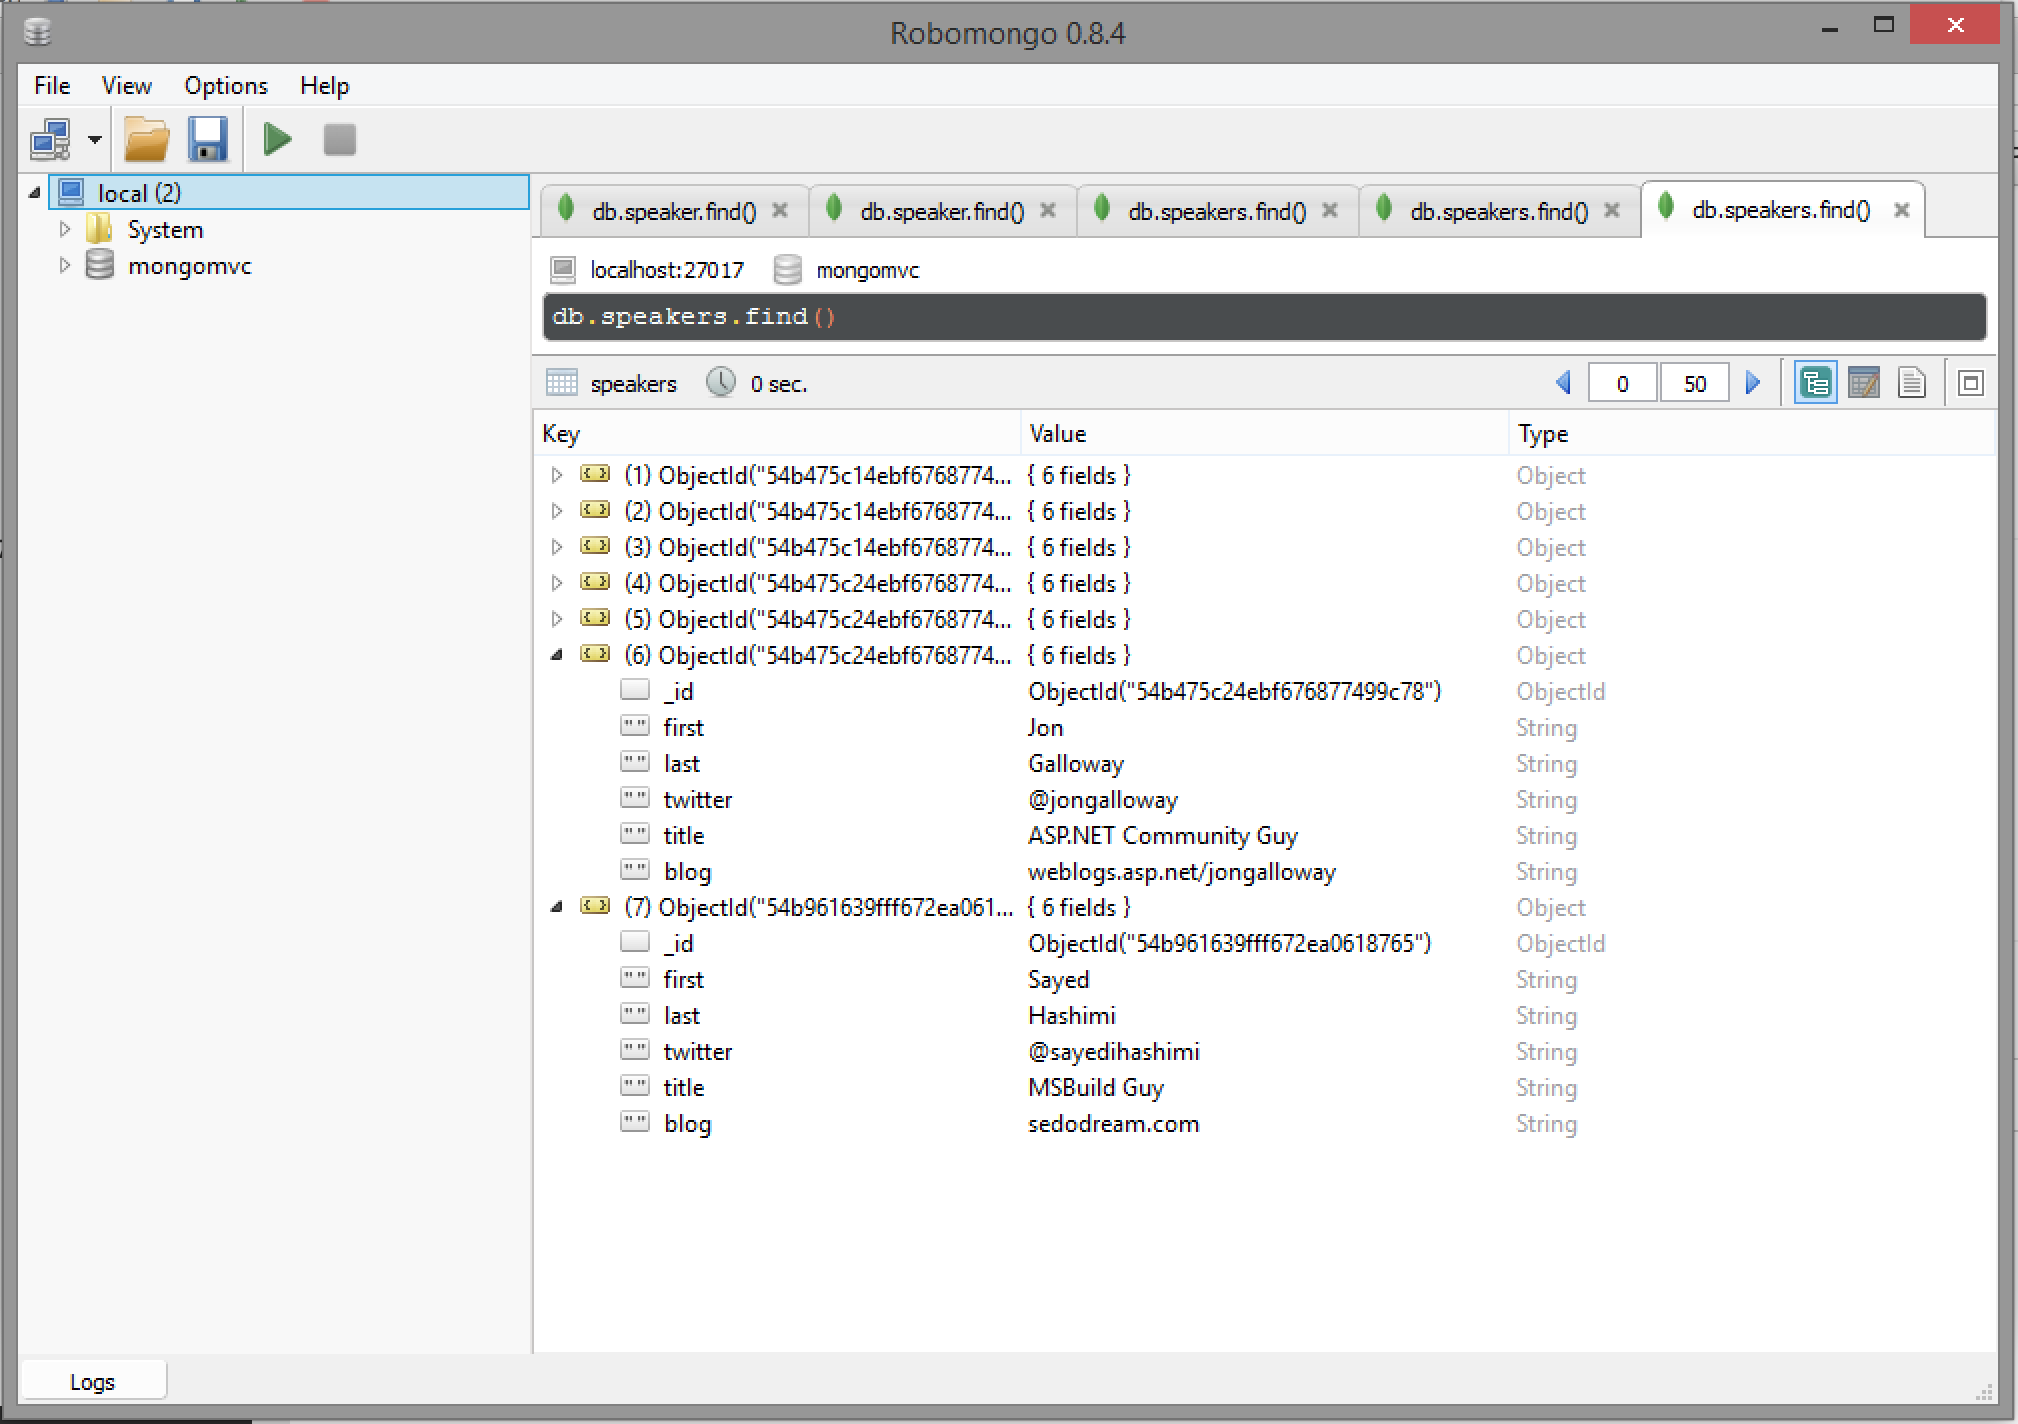This screenshot has width=2018, height=1424.
Task: Open the Options menu
Action: pyautogui.click(x=226, y=86)
